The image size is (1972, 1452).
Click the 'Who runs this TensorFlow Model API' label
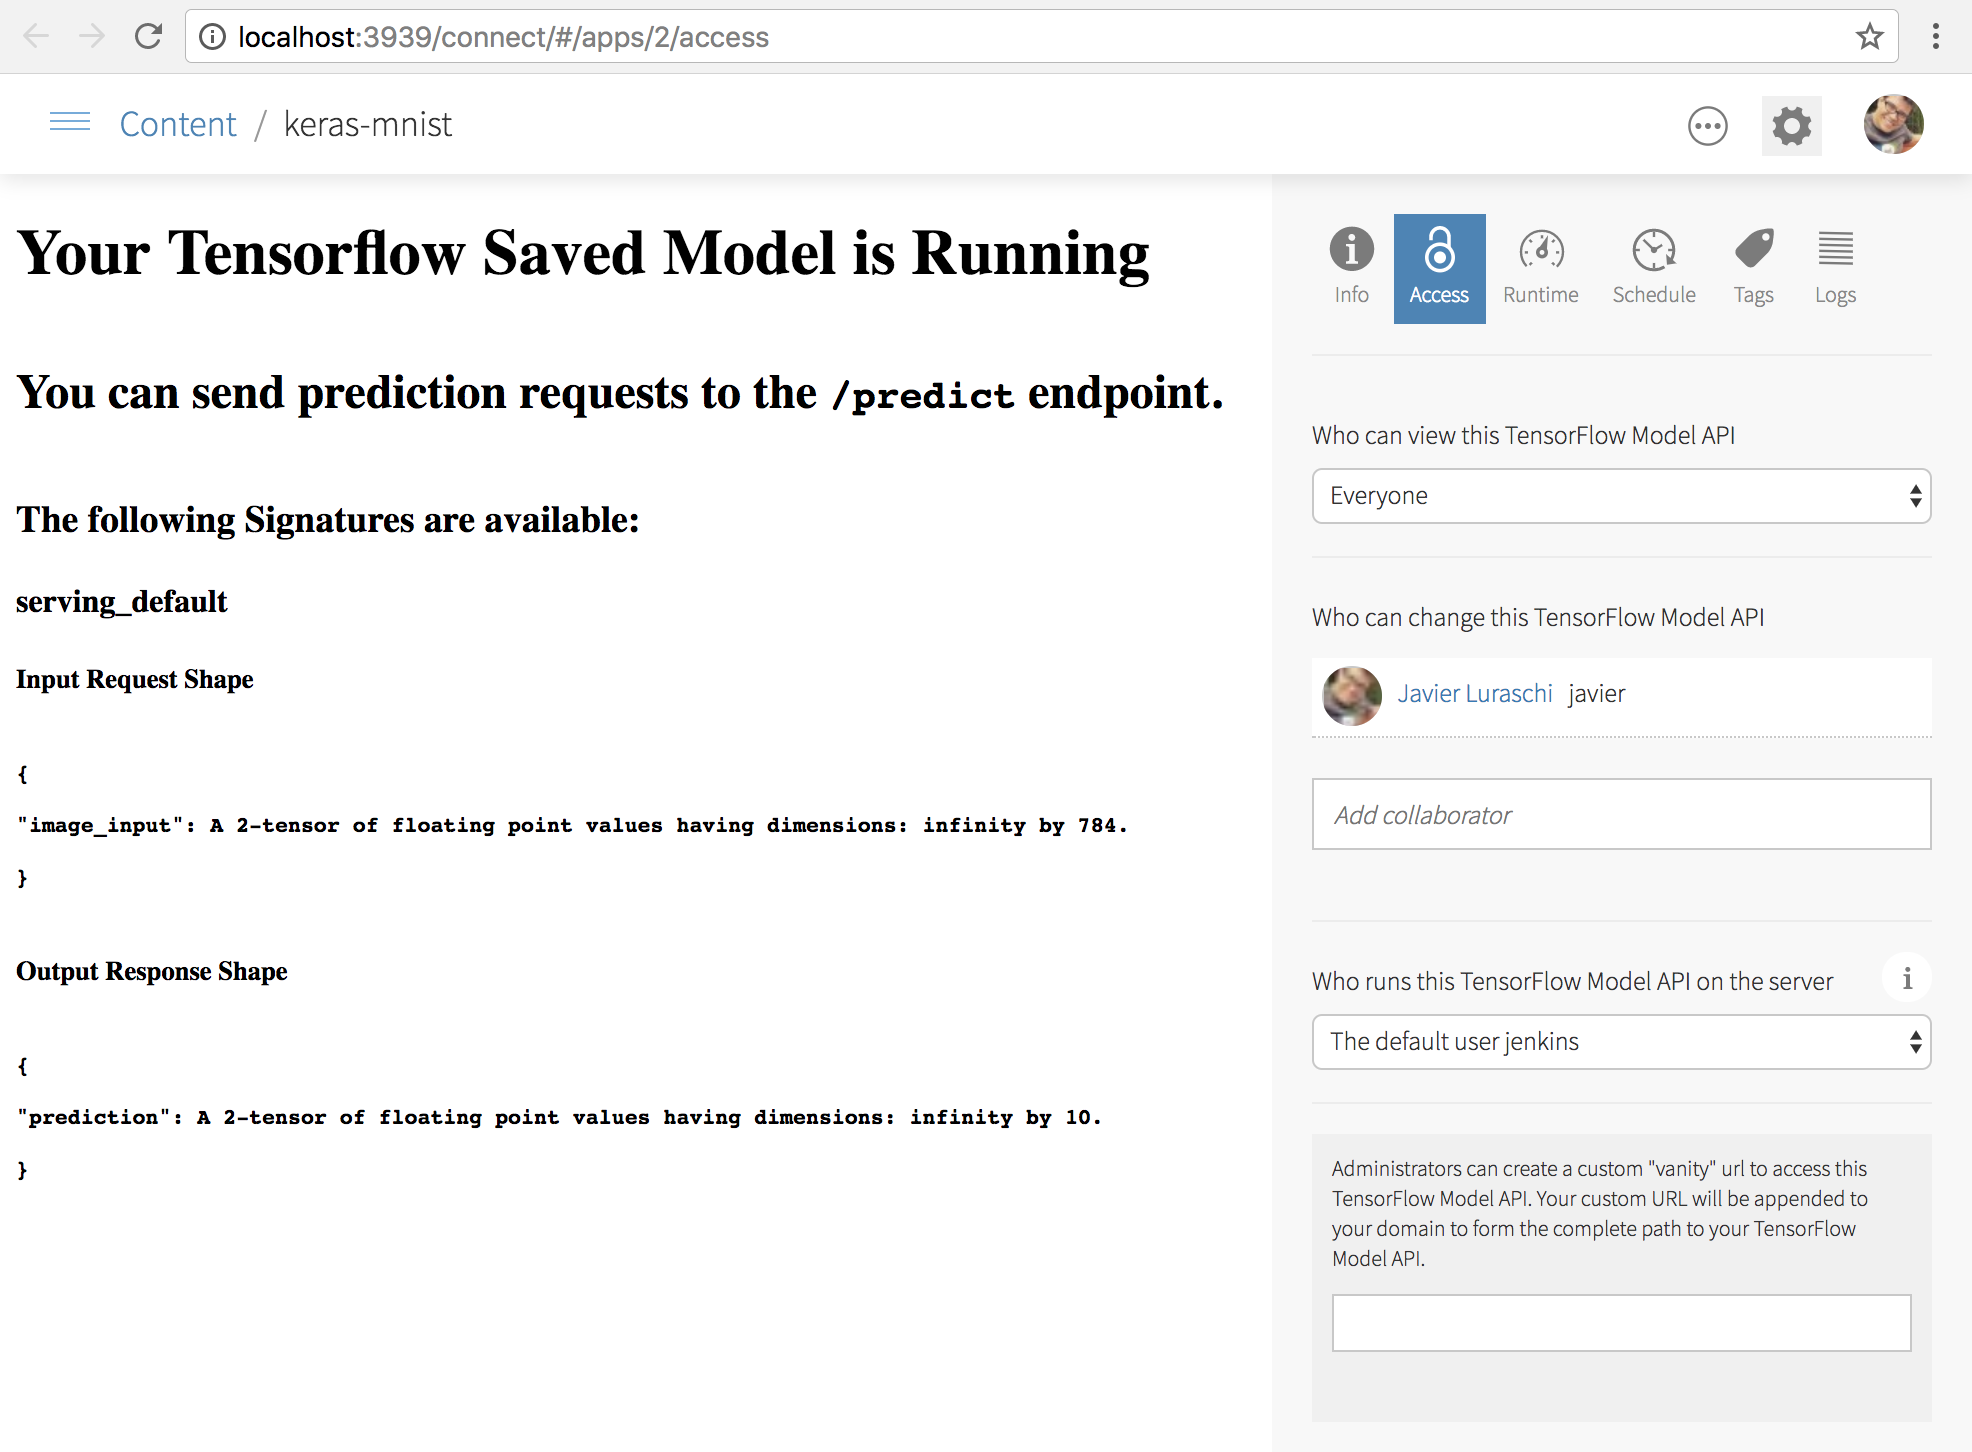(1572, 981)
